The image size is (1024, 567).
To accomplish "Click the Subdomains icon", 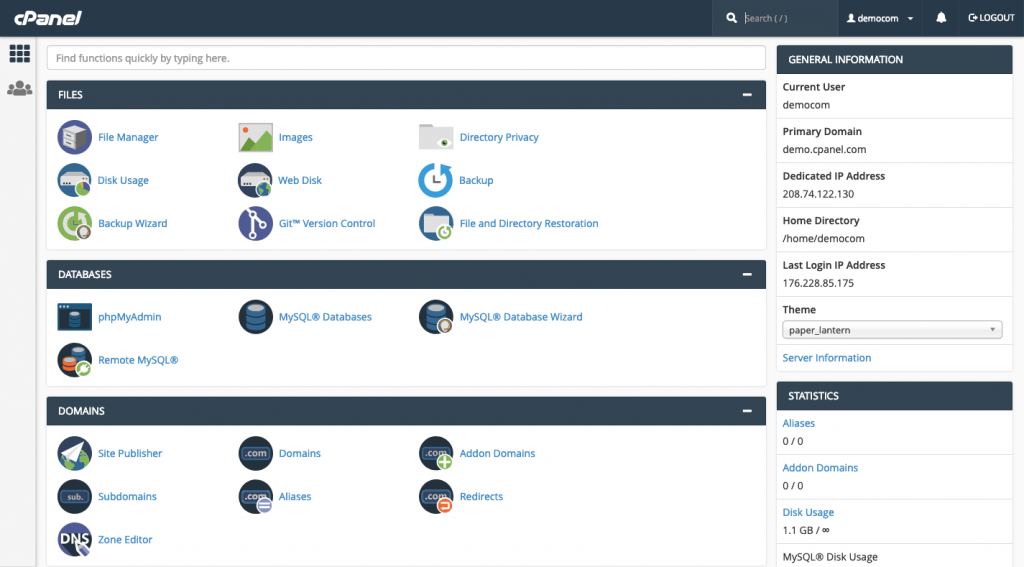I will click(74, 496).
